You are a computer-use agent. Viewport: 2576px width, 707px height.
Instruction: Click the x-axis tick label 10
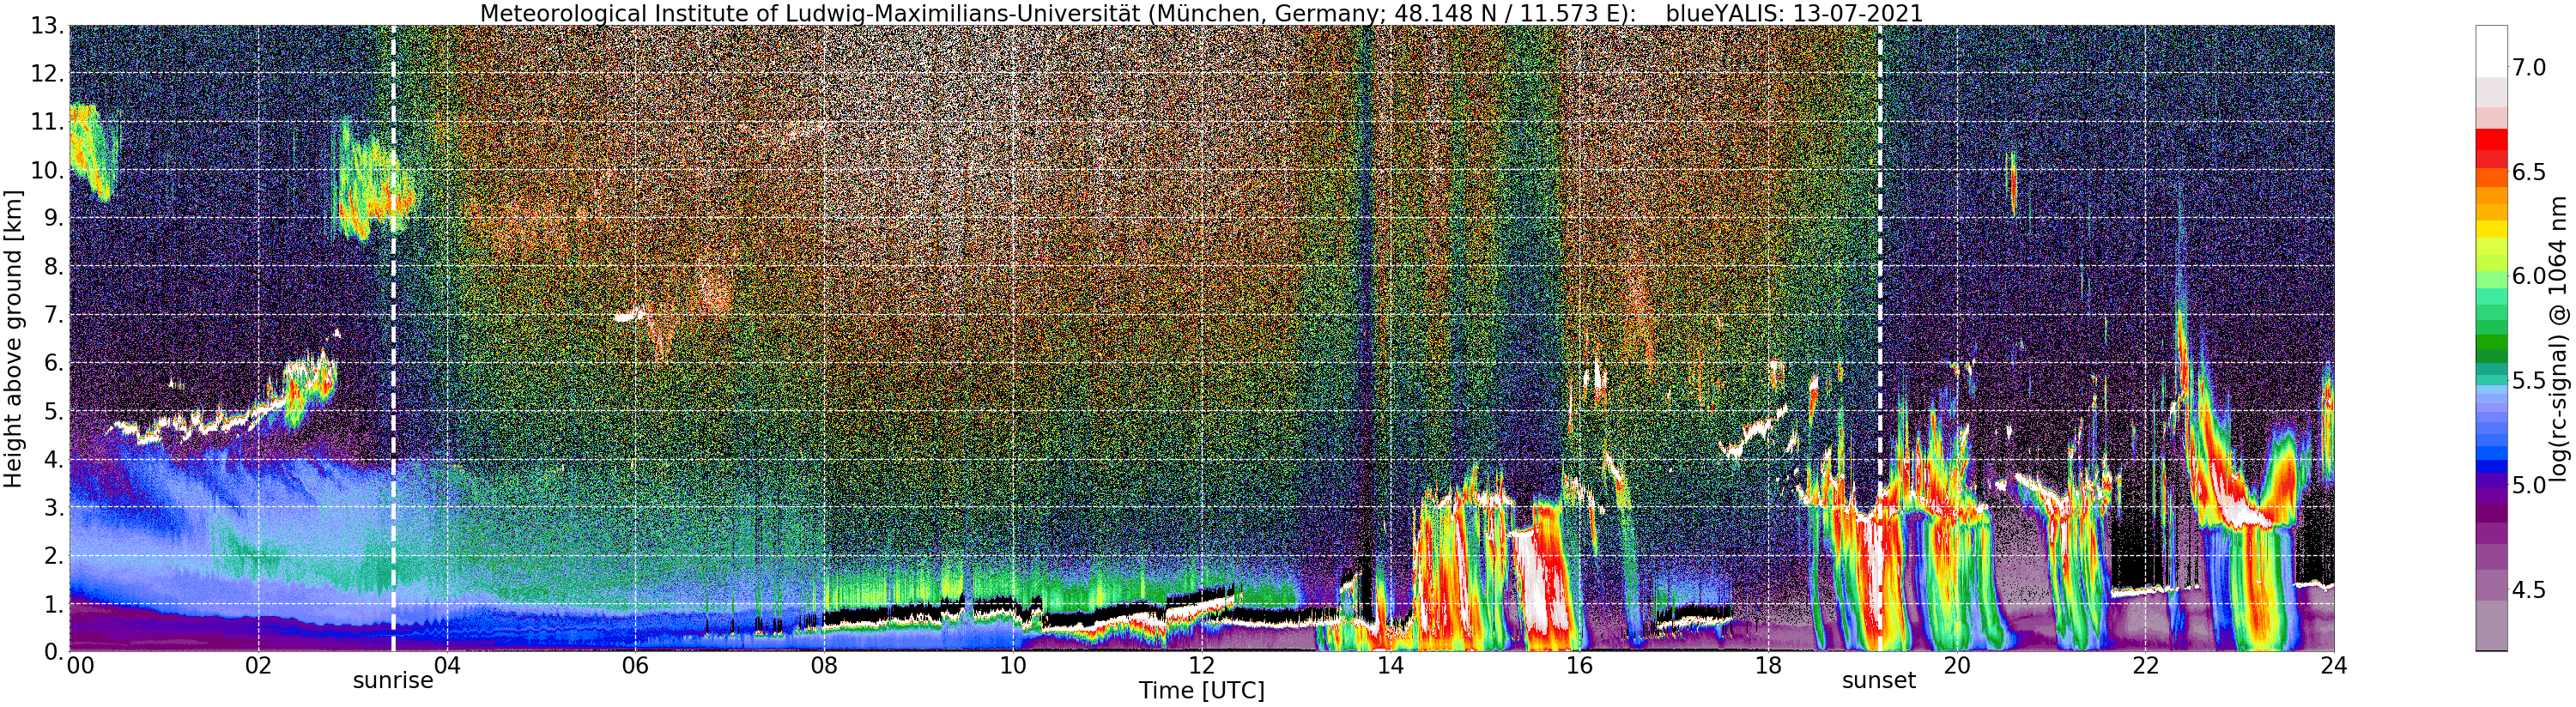1012,666
